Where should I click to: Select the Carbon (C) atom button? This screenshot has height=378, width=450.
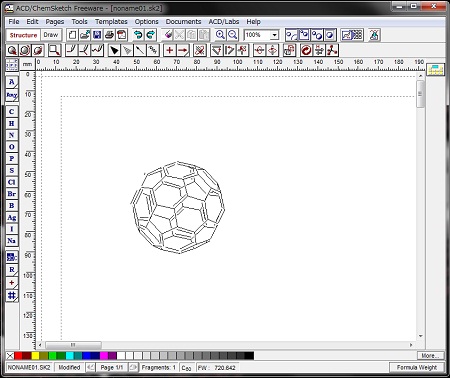pyautogui.click(x=12, y=112)
